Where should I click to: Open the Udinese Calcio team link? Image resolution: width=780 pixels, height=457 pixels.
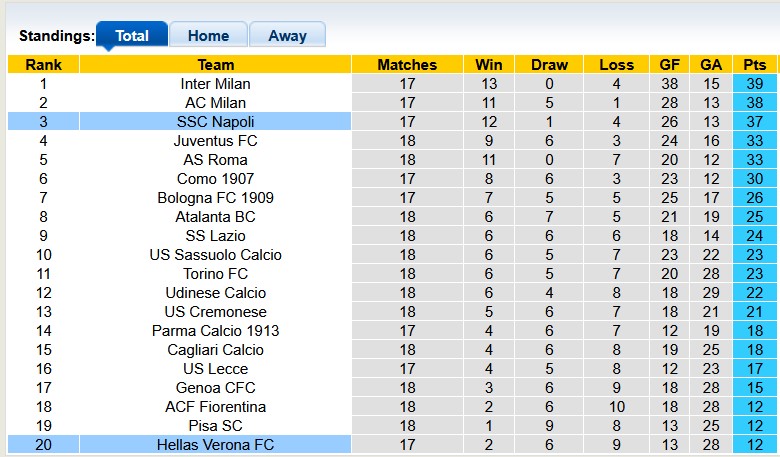tap(216, 293)
